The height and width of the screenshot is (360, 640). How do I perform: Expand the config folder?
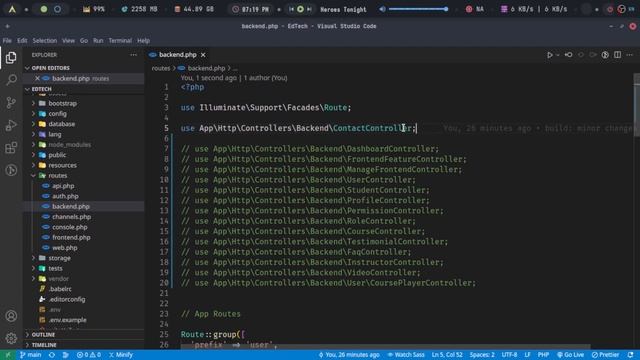coord(57,113)
